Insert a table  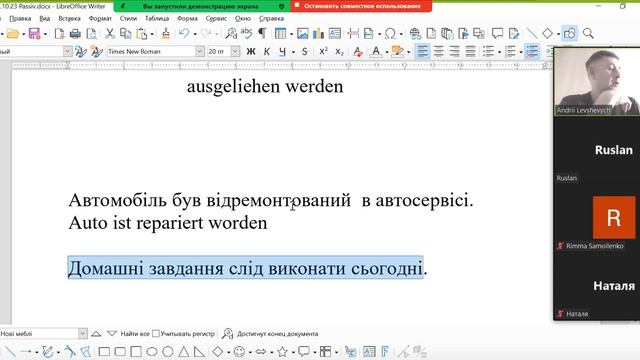tap(280, 33)
